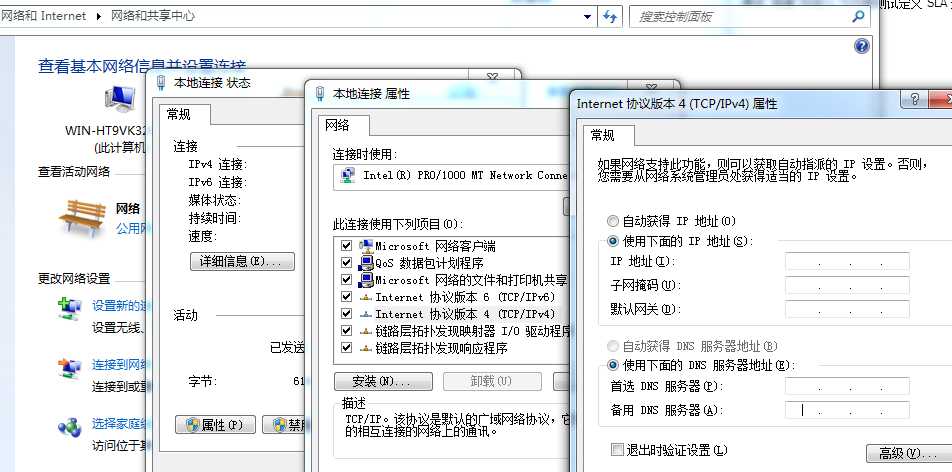
Task: Toggle the Microsoft 网络客户端 checkbox
Action: (347, 246)
